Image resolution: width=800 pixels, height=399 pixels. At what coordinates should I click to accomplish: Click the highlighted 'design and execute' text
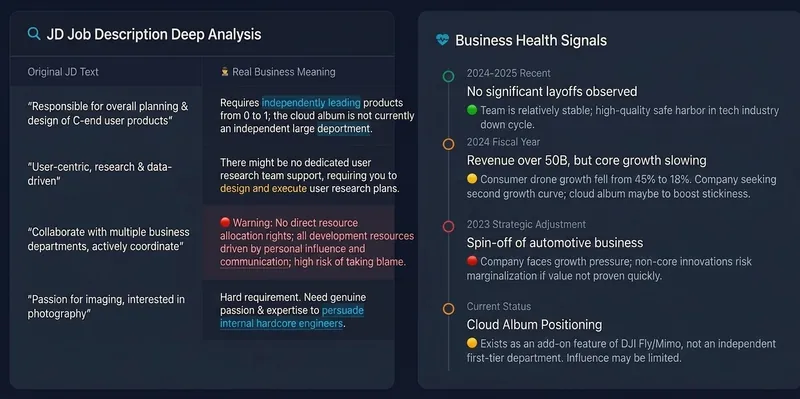click(264, 188)
